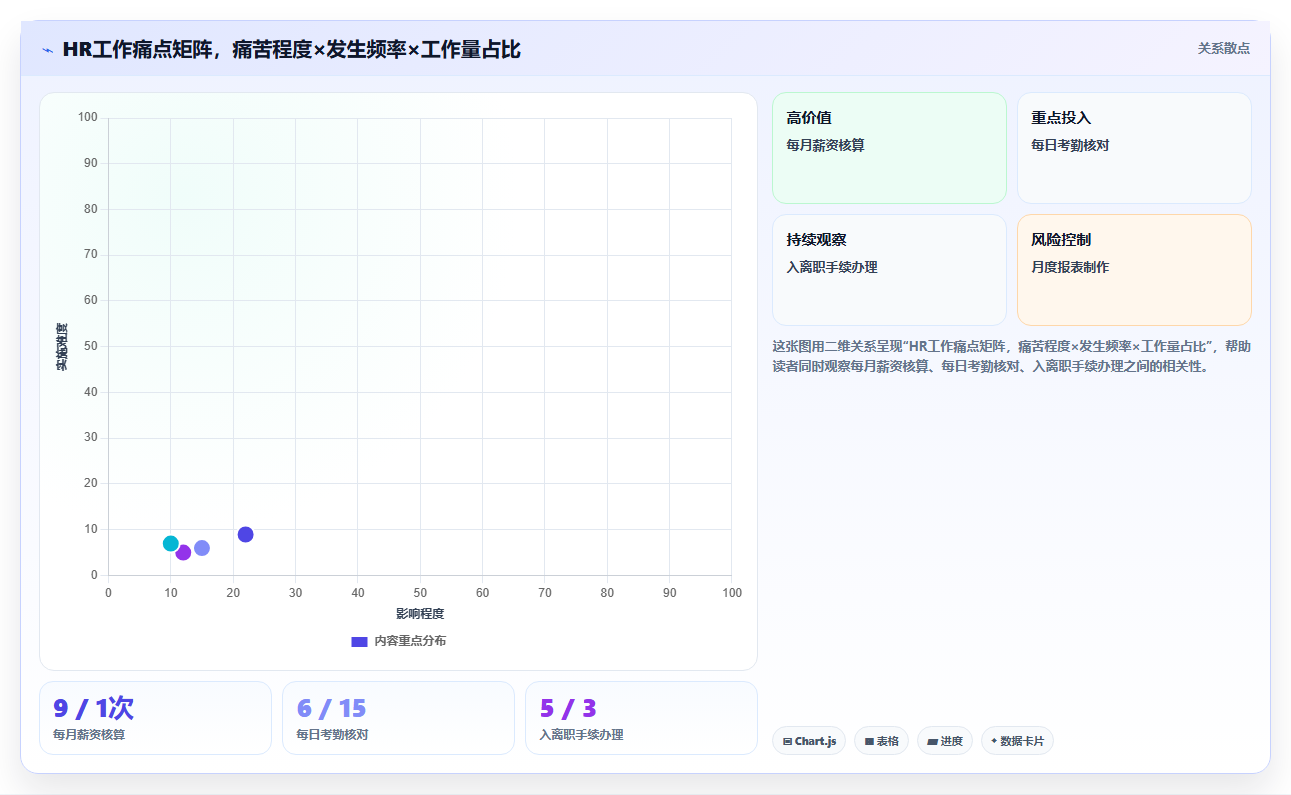Click the 6 / 15 stat card
The width and height of the screenshot is (1291, 795).
[x=398, y=718]
